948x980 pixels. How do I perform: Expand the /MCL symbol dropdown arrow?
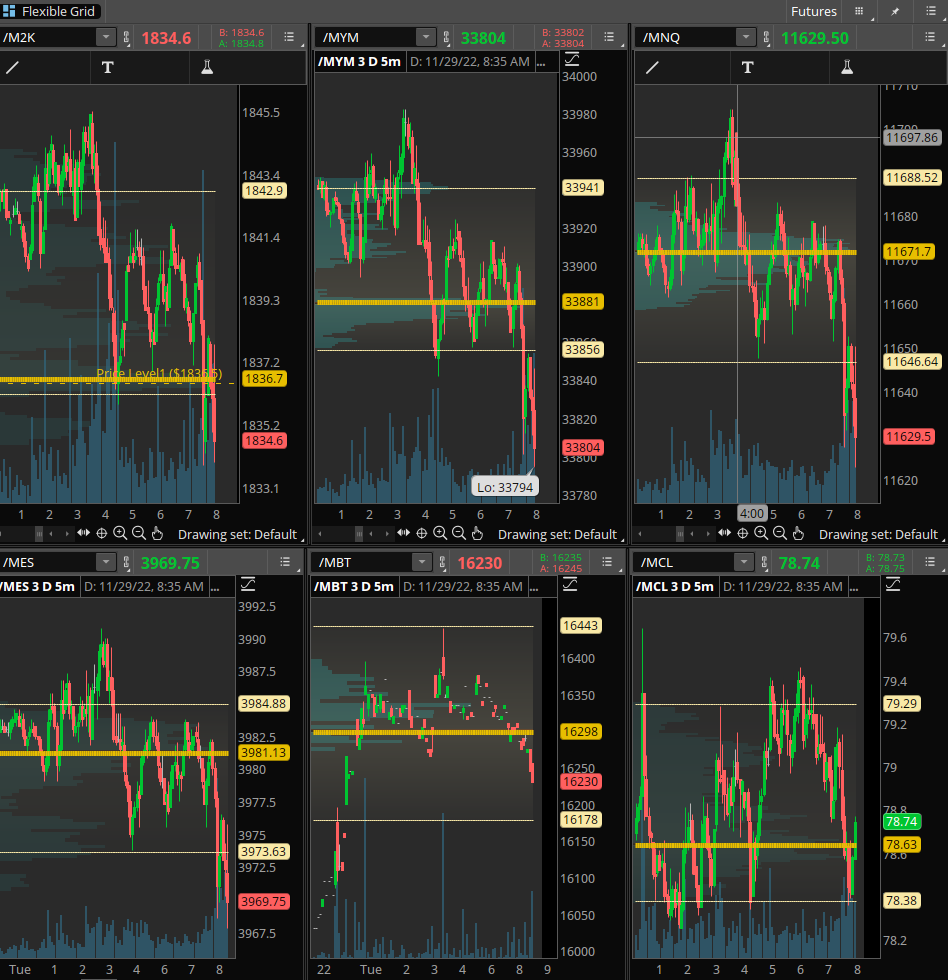click(x=744, y=562)
